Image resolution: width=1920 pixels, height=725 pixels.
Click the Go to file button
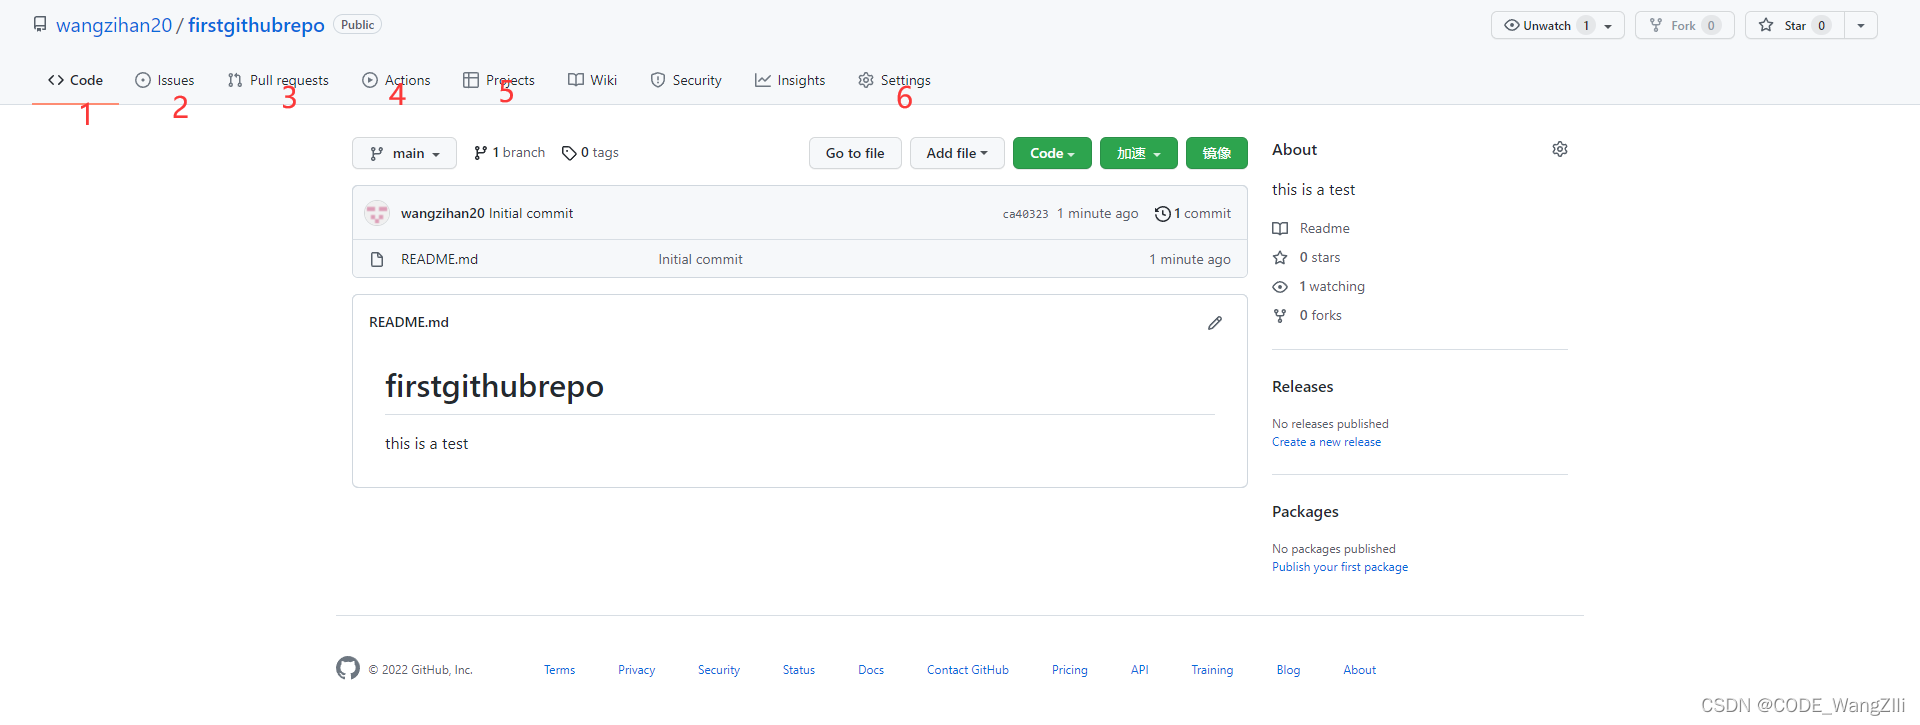(855, 153)
